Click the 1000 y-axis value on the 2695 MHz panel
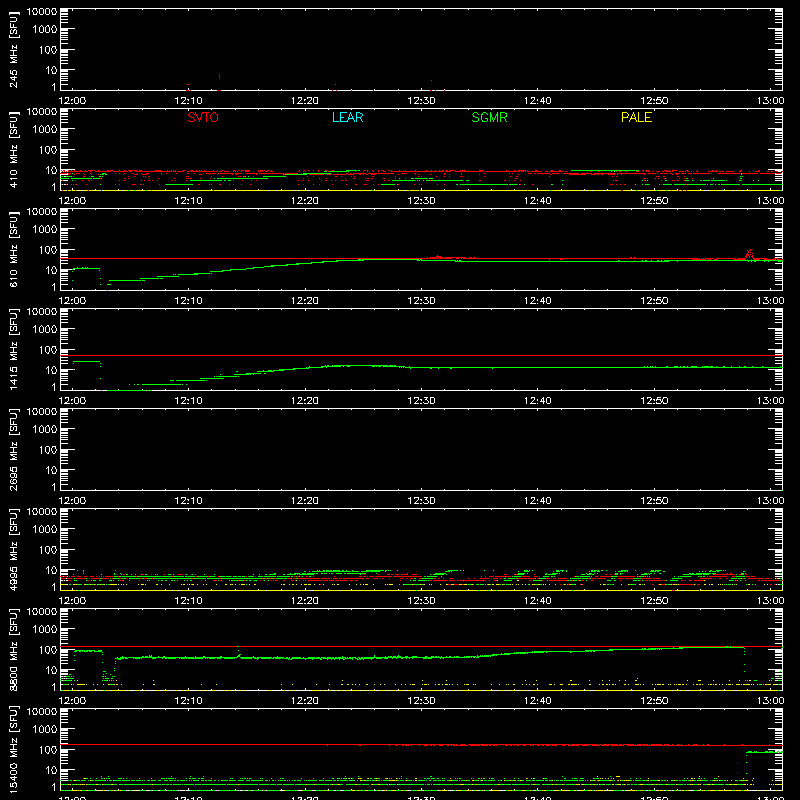Viewport: 800px width, 800px height. tap(45, 430)
